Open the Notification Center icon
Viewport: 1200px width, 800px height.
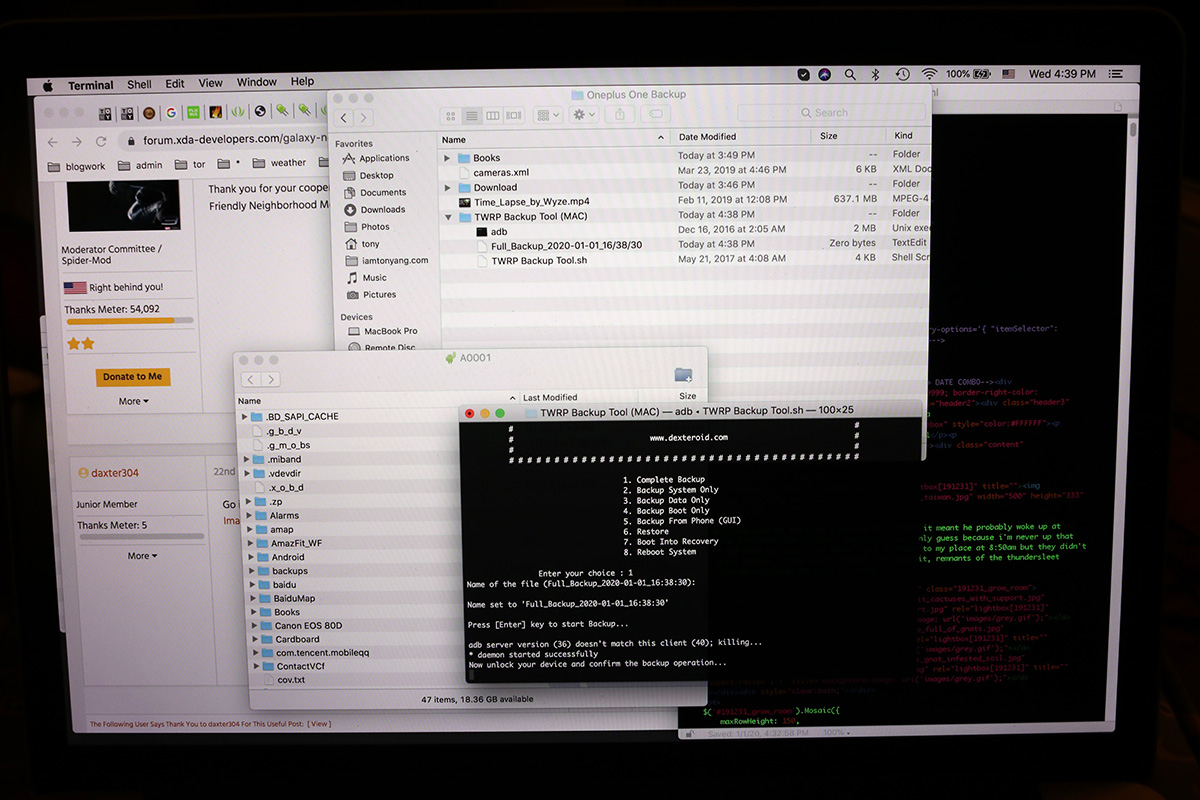pos(1121,74)
